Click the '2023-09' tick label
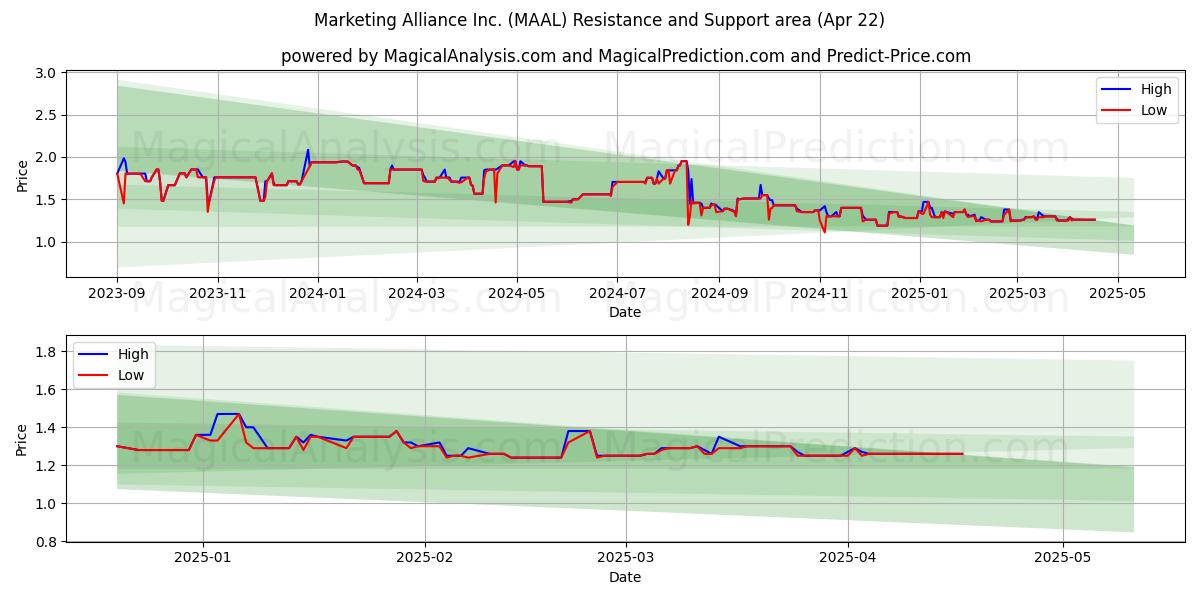Image resolution: width=1200 pixels, height=600 pixels. [117, 293]
